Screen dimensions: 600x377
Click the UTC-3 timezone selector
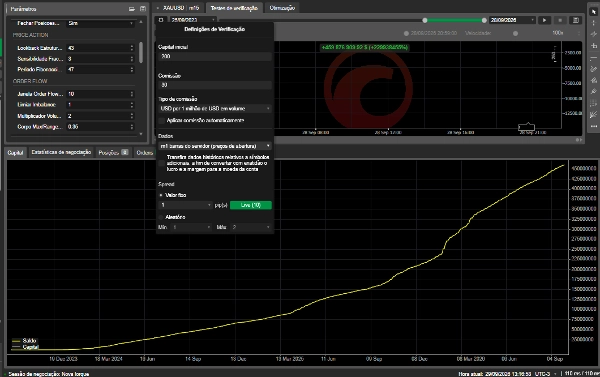(x=545, y=374)
